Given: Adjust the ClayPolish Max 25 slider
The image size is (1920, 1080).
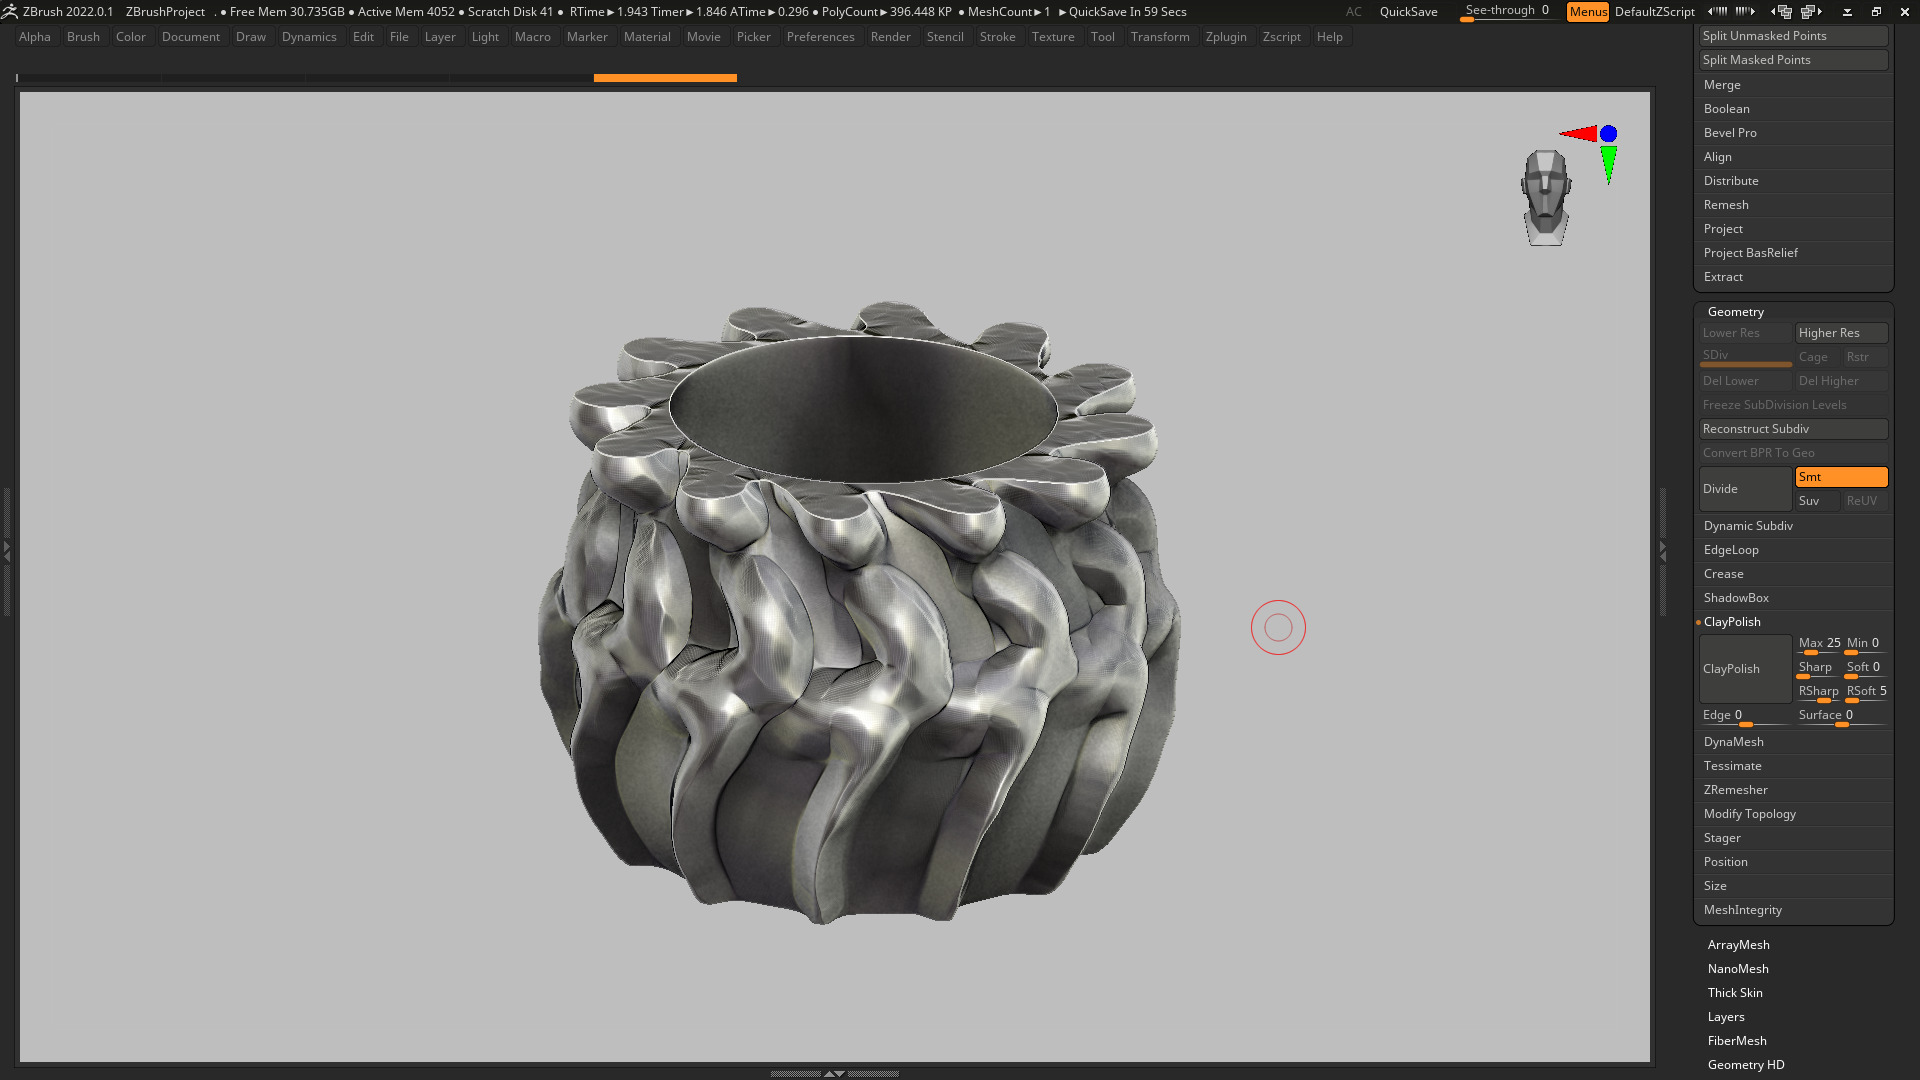Looking at the screenshot, I should (1819, 644).
